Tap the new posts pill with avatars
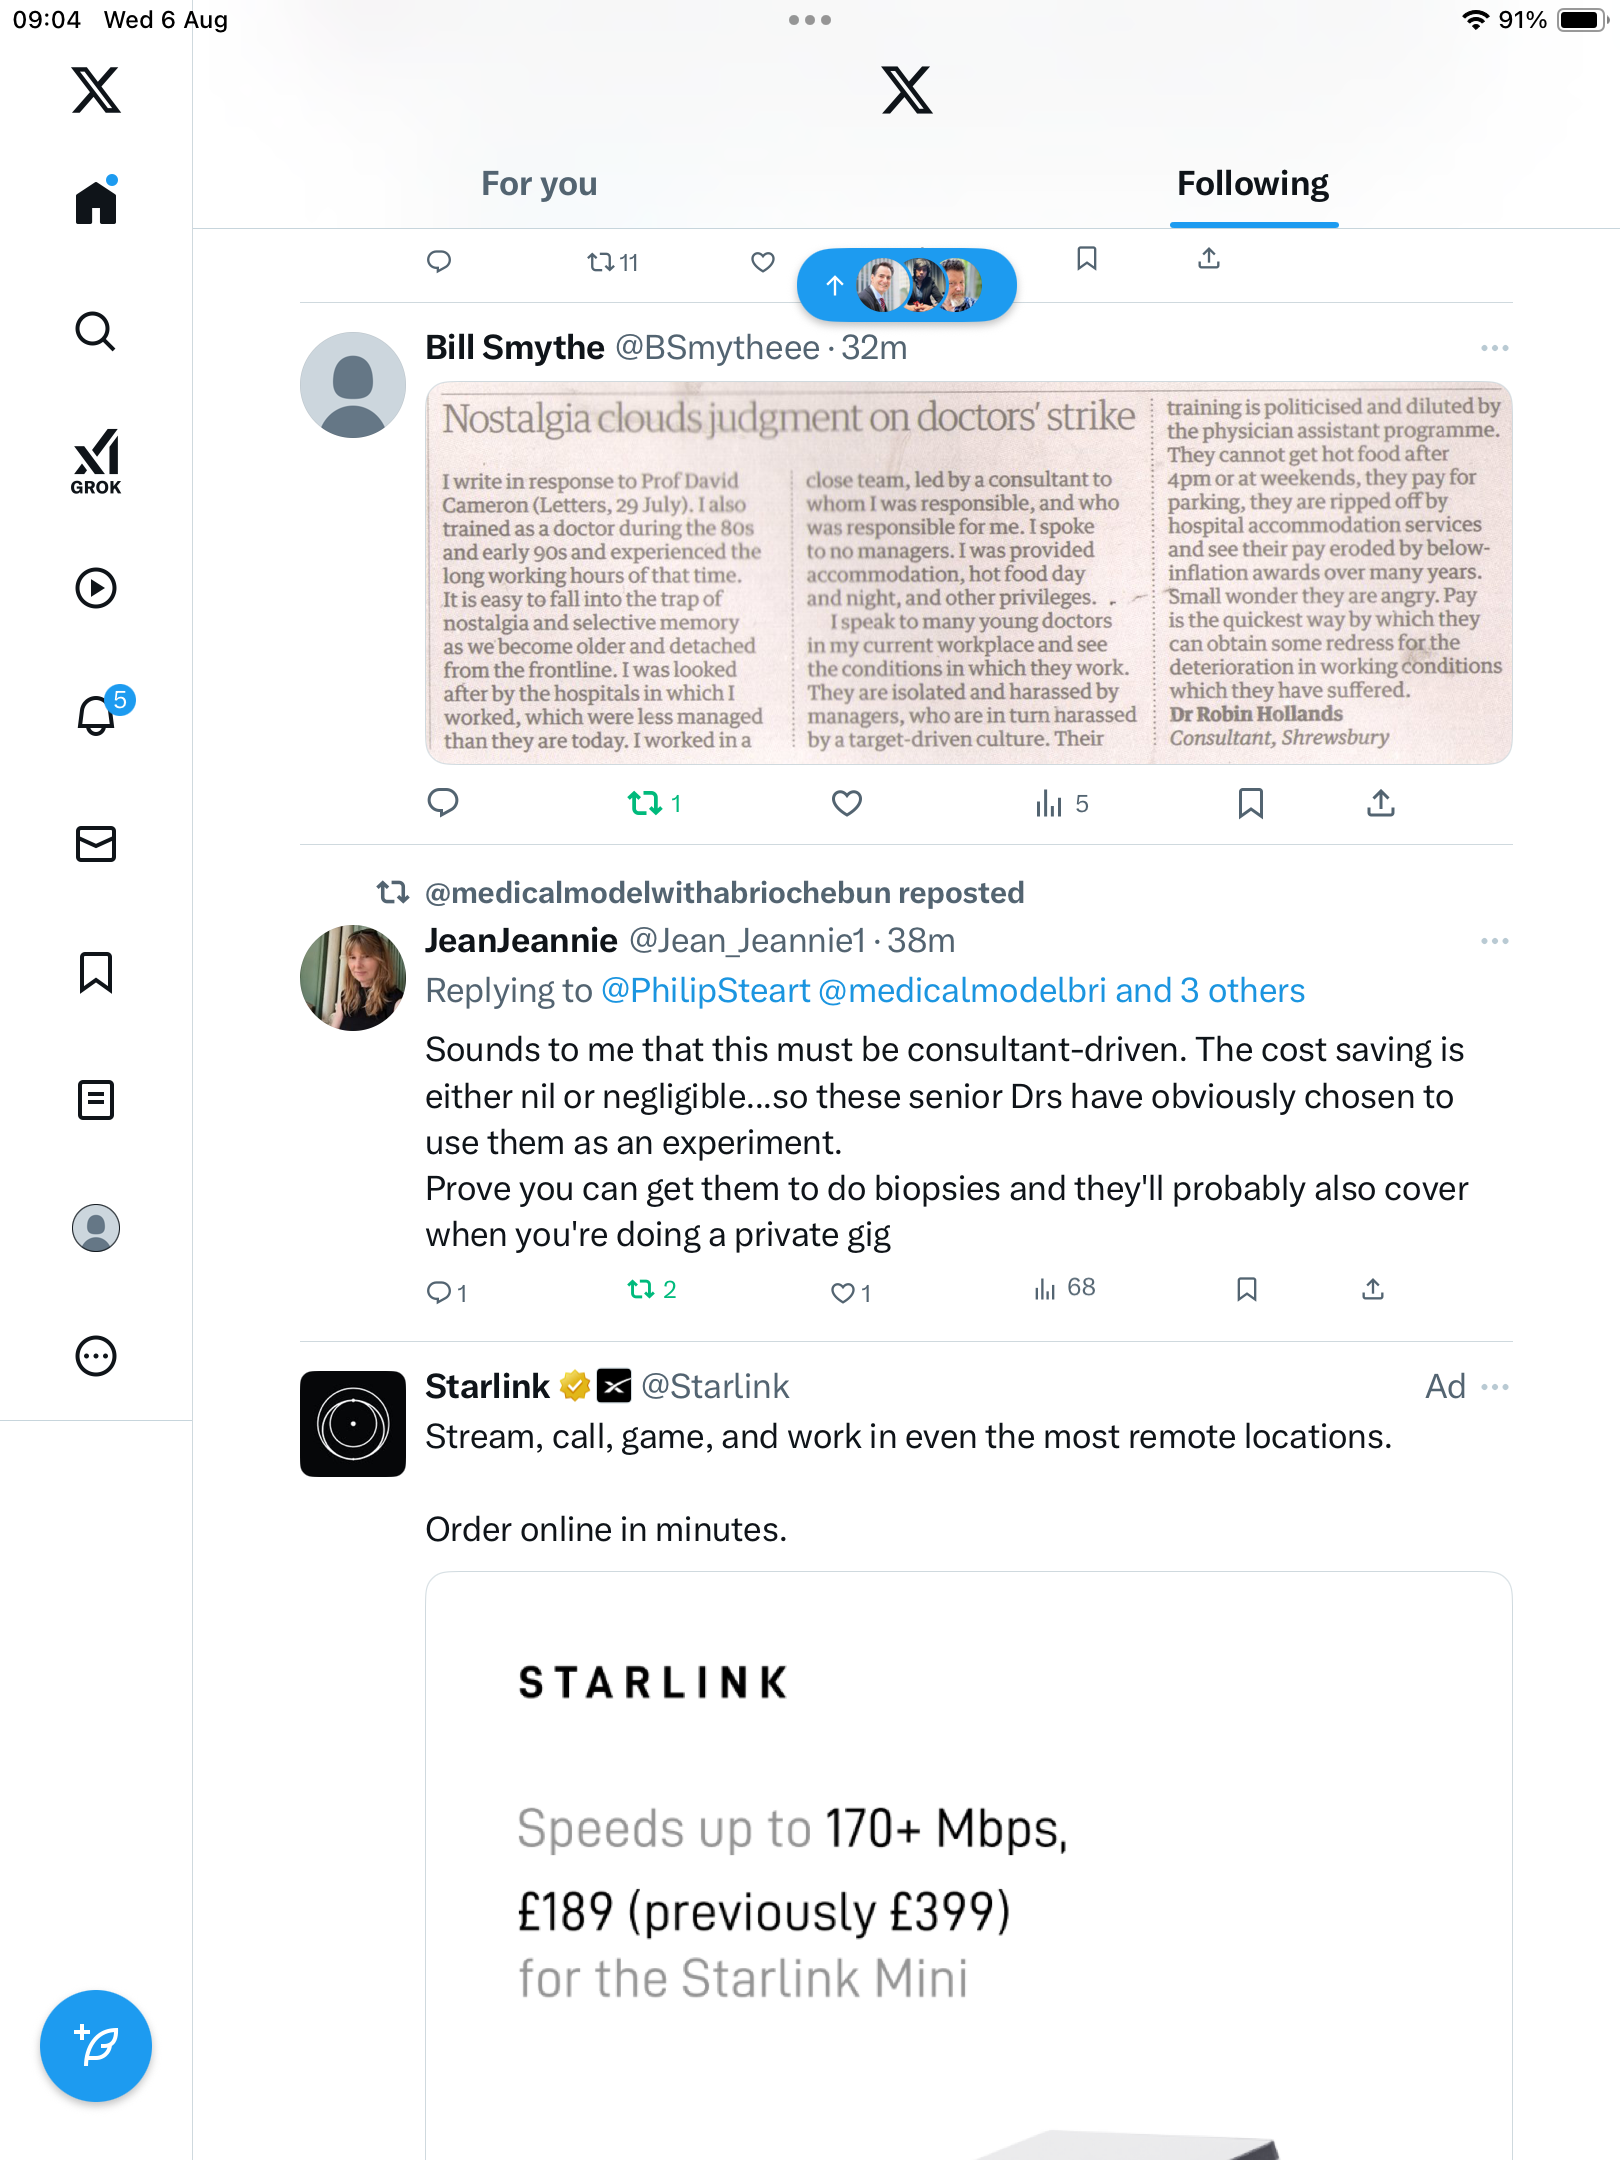Screen dimensions: 1620x2160 point(907,285)
